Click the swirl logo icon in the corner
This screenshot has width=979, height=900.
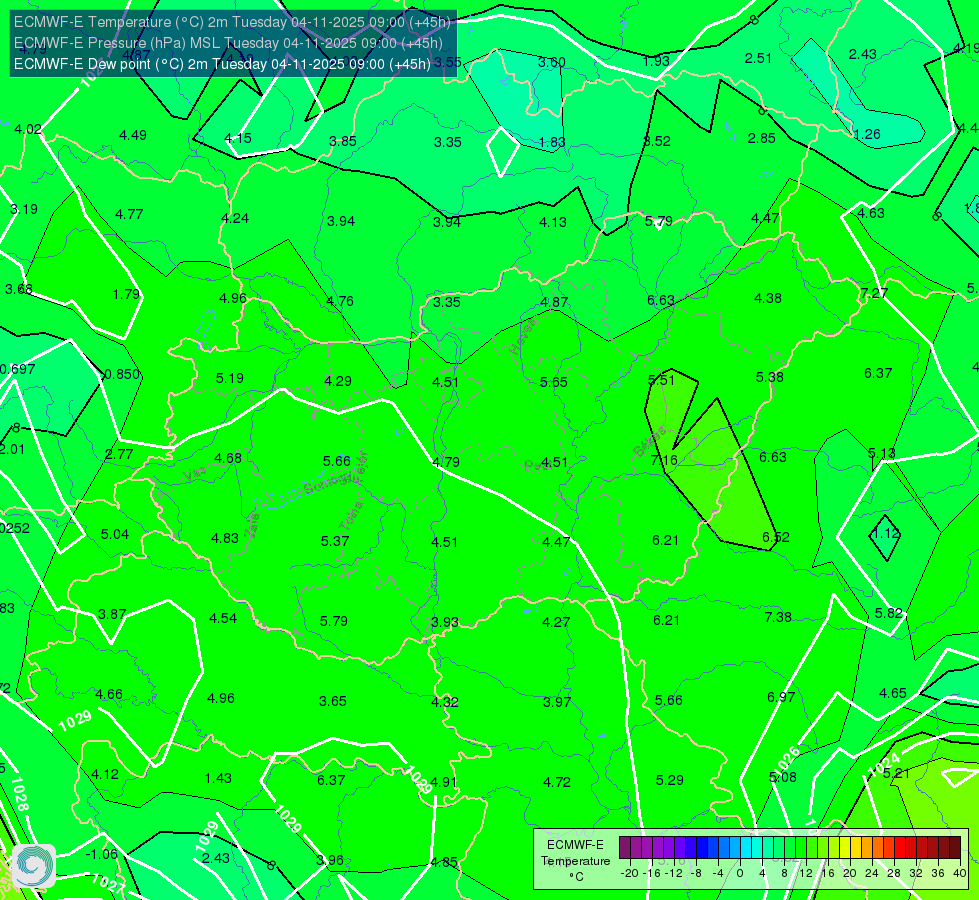point(34,866)
